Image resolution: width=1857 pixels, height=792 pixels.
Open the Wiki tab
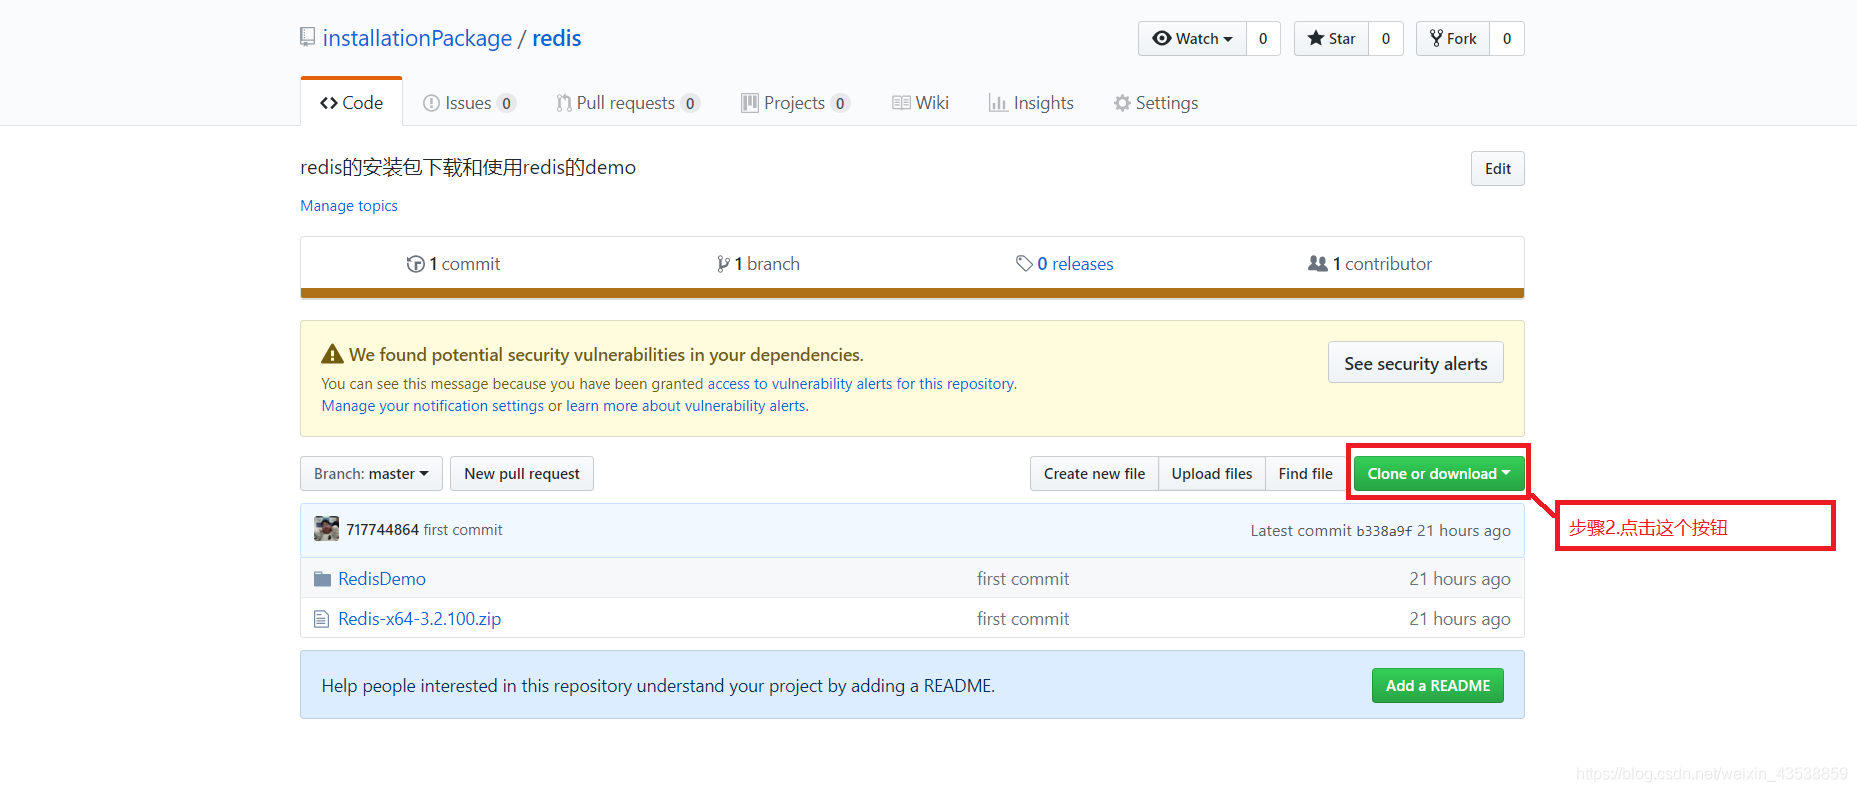(920, 103)
